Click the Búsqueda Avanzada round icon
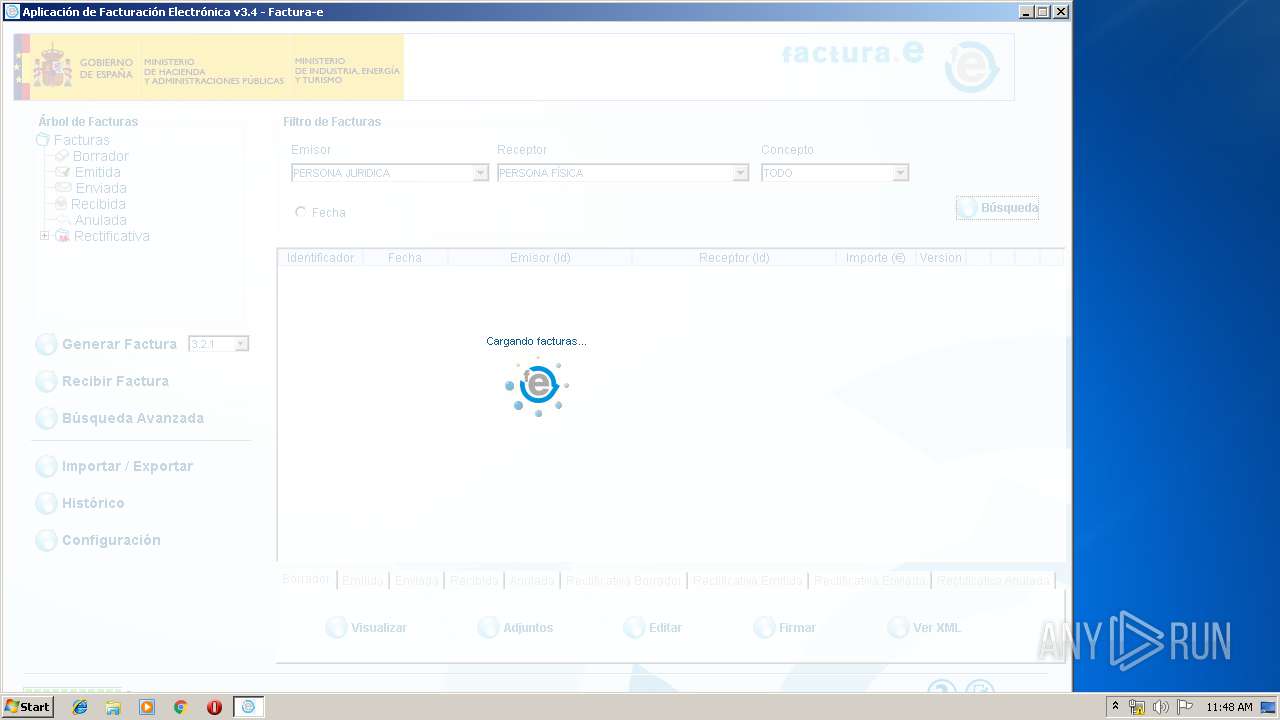 (x=46, y=419)
